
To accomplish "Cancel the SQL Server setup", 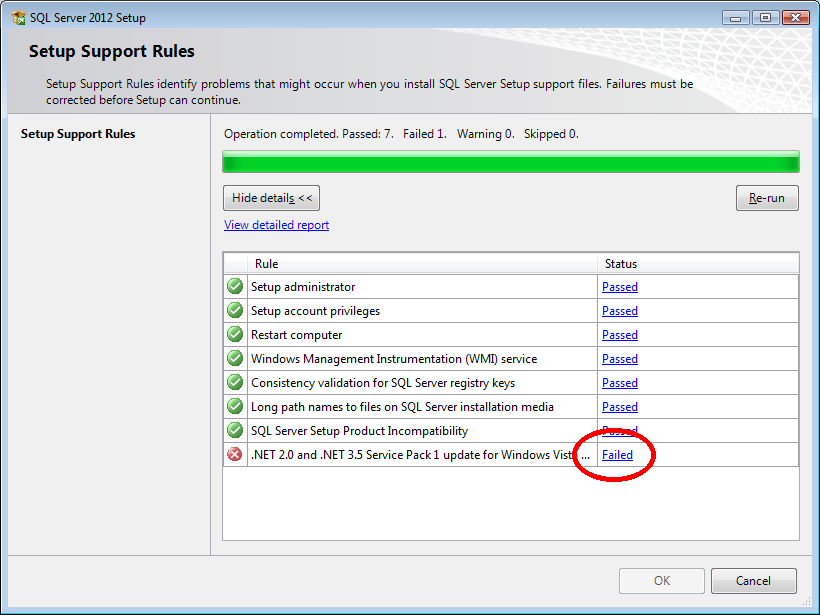I will click(x=754, y=581).
